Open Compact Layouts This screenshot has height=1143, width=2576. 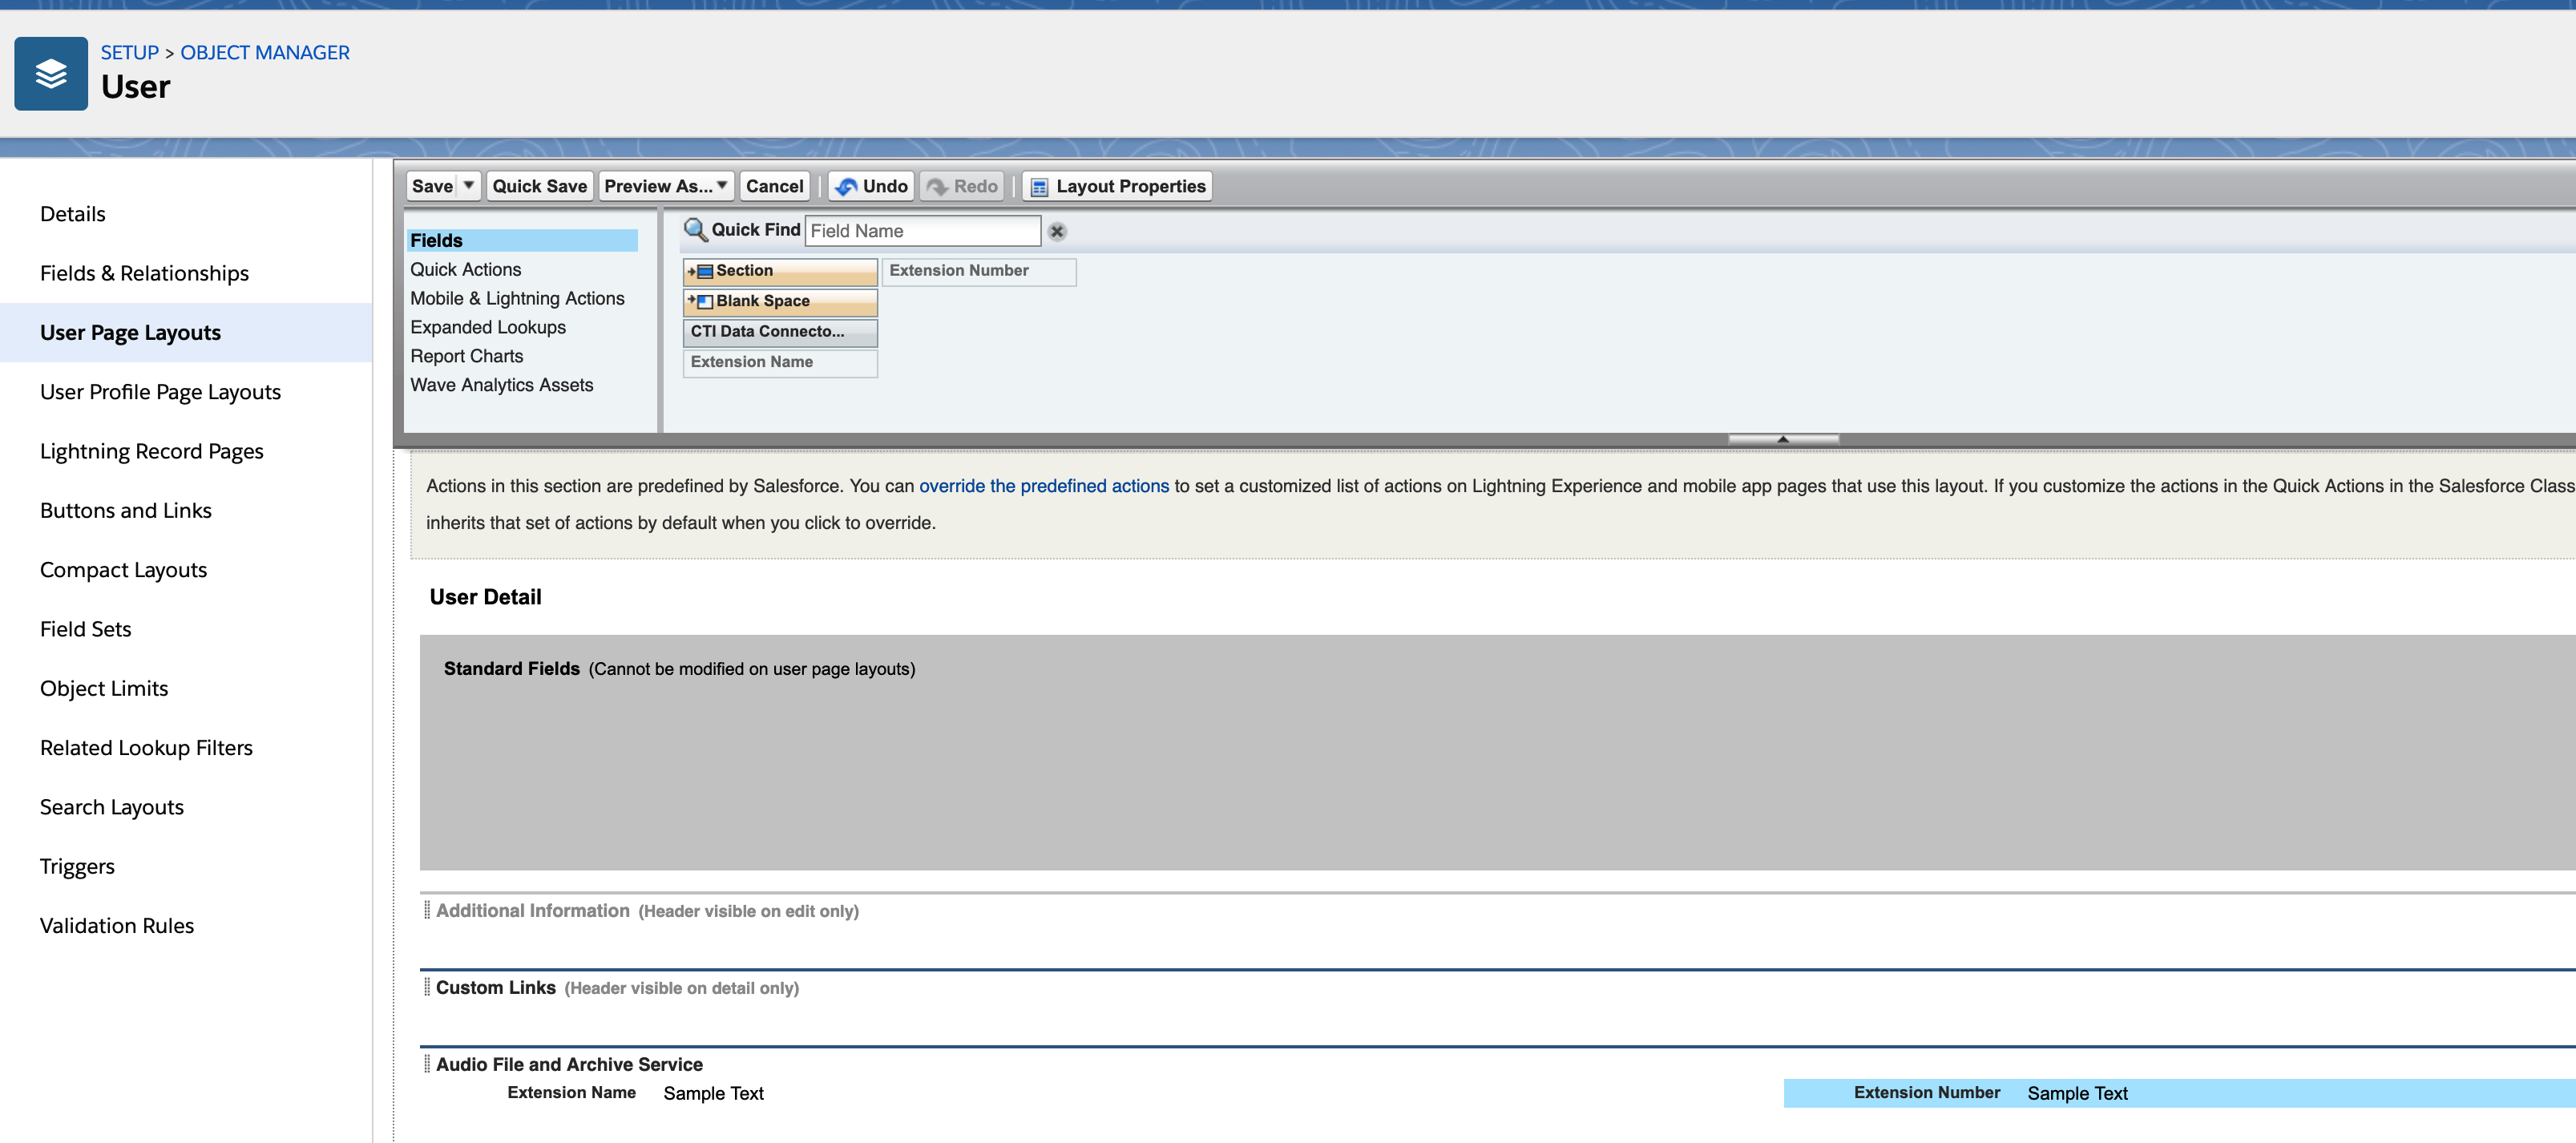tap(123, 570)
